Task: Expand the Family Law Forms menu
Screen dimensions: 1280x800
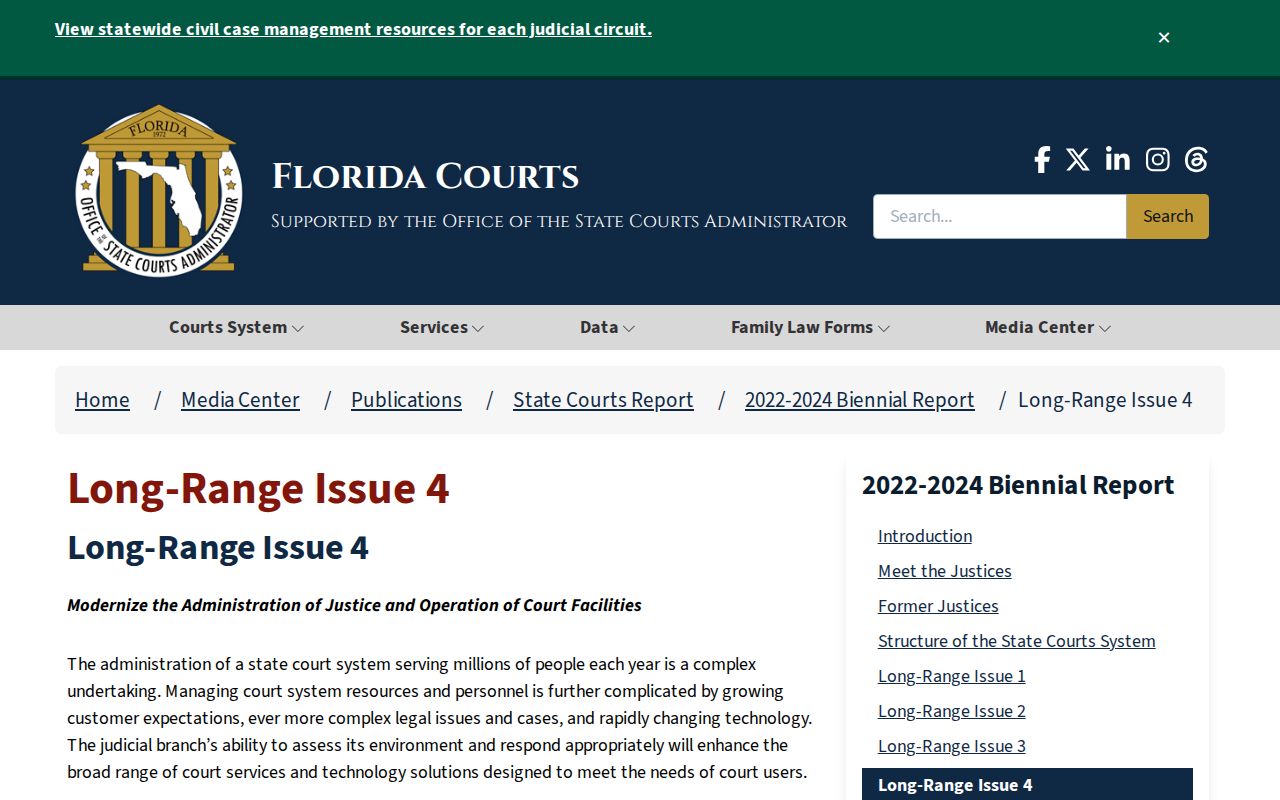Action: 810,327
